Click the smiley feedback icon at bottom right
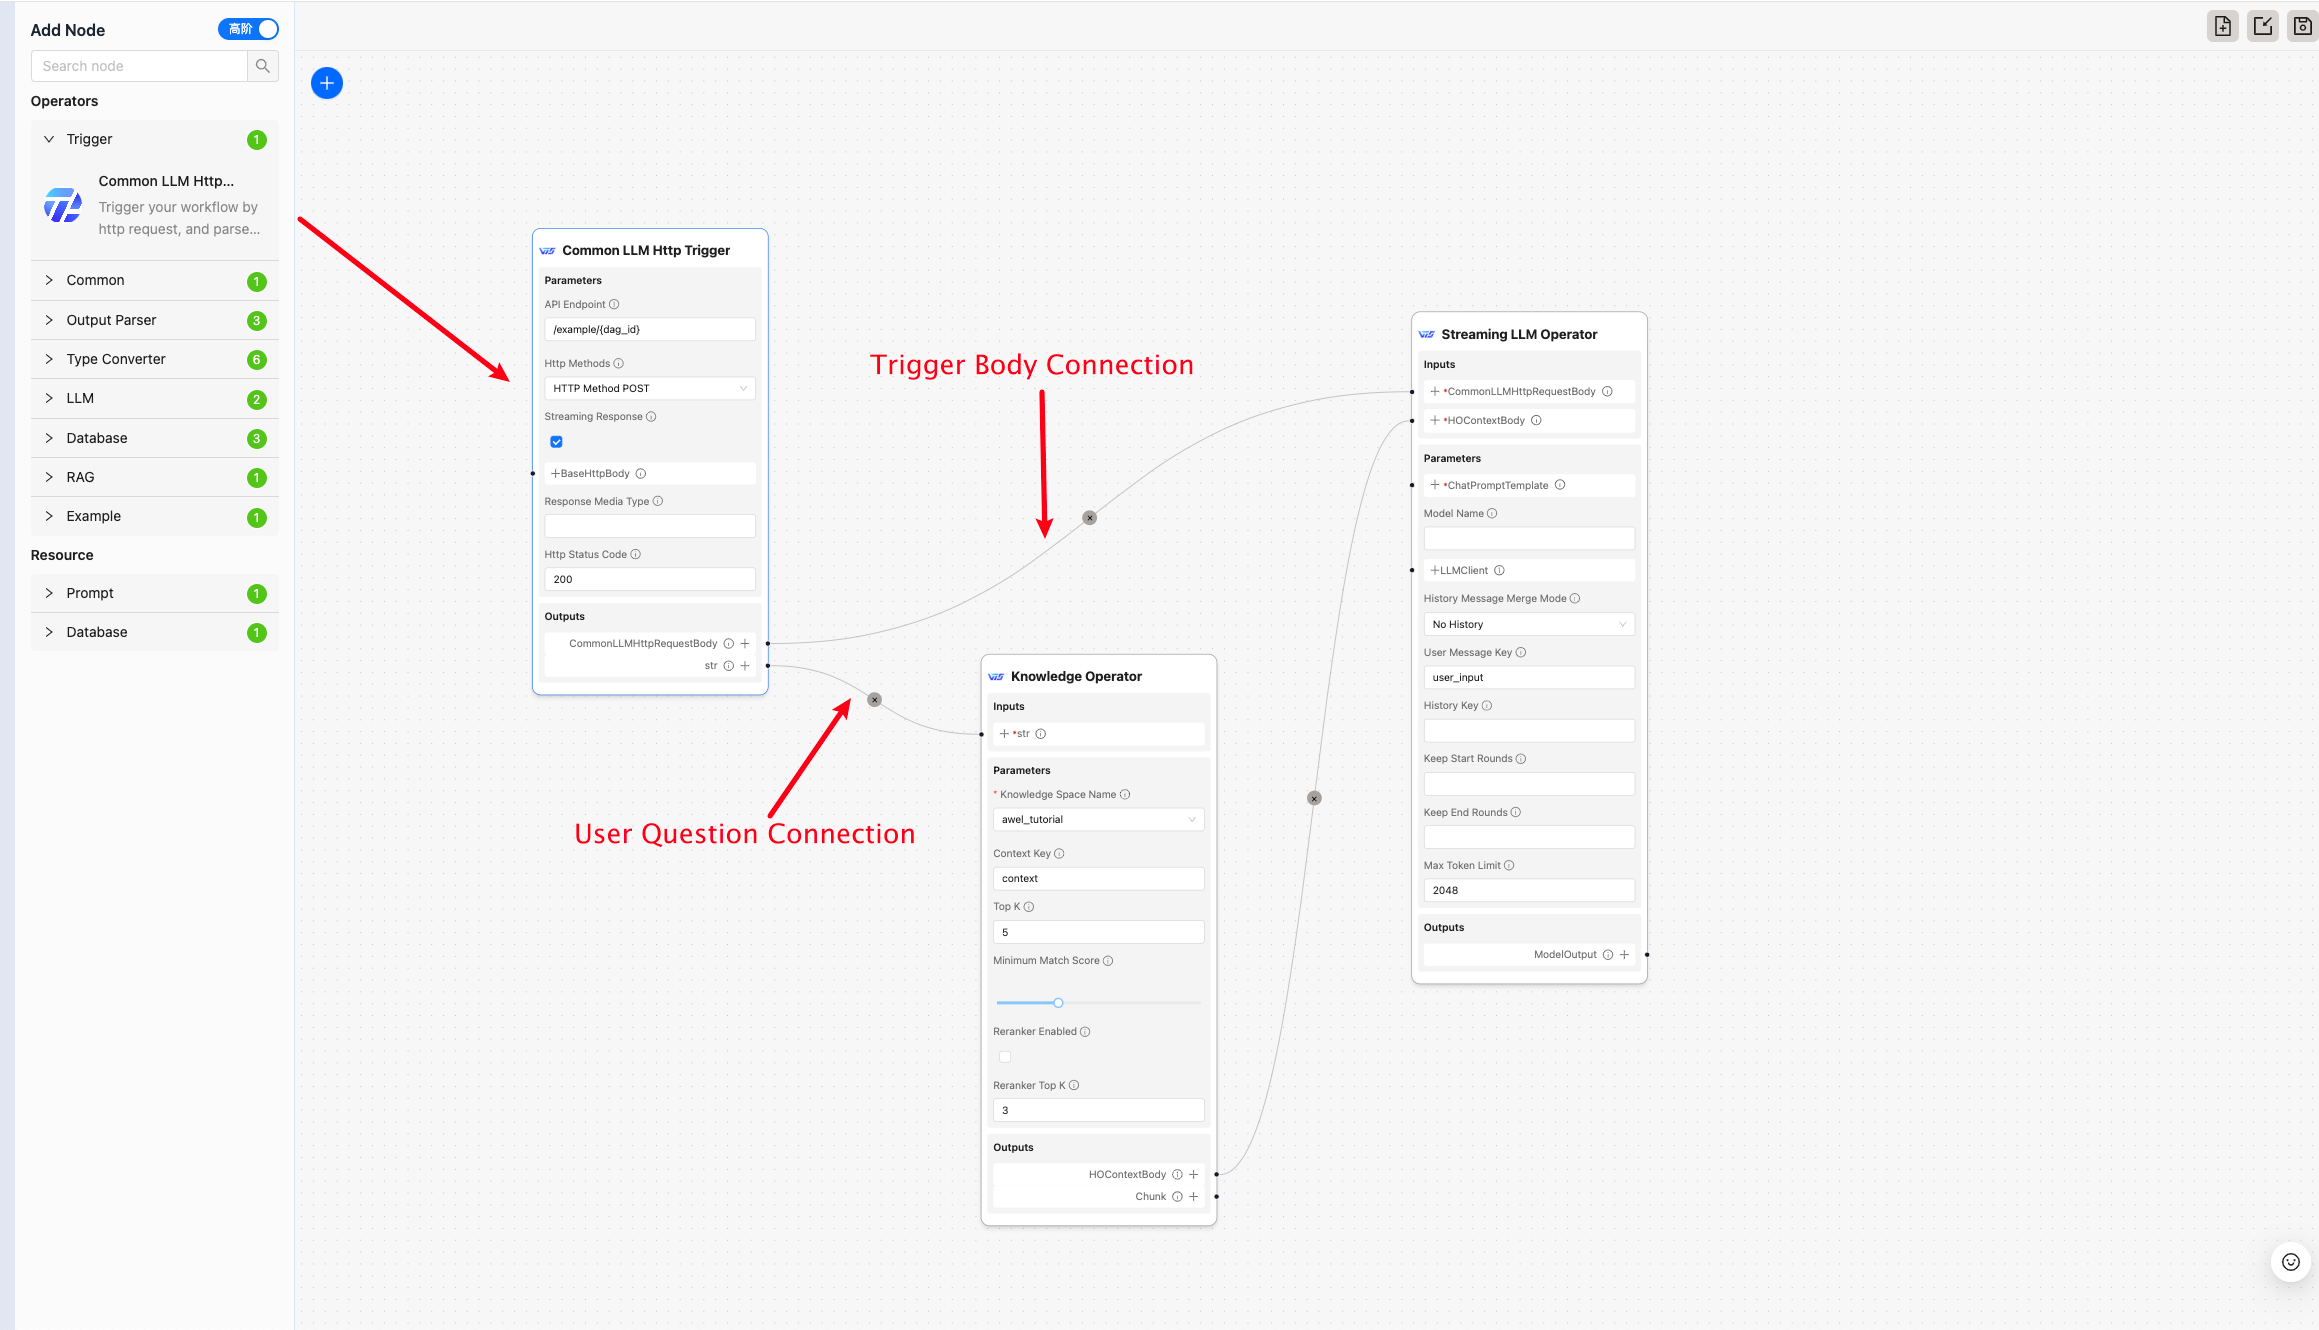The height and width of the screenshot is (1330, 2319). [2290, 1262]
